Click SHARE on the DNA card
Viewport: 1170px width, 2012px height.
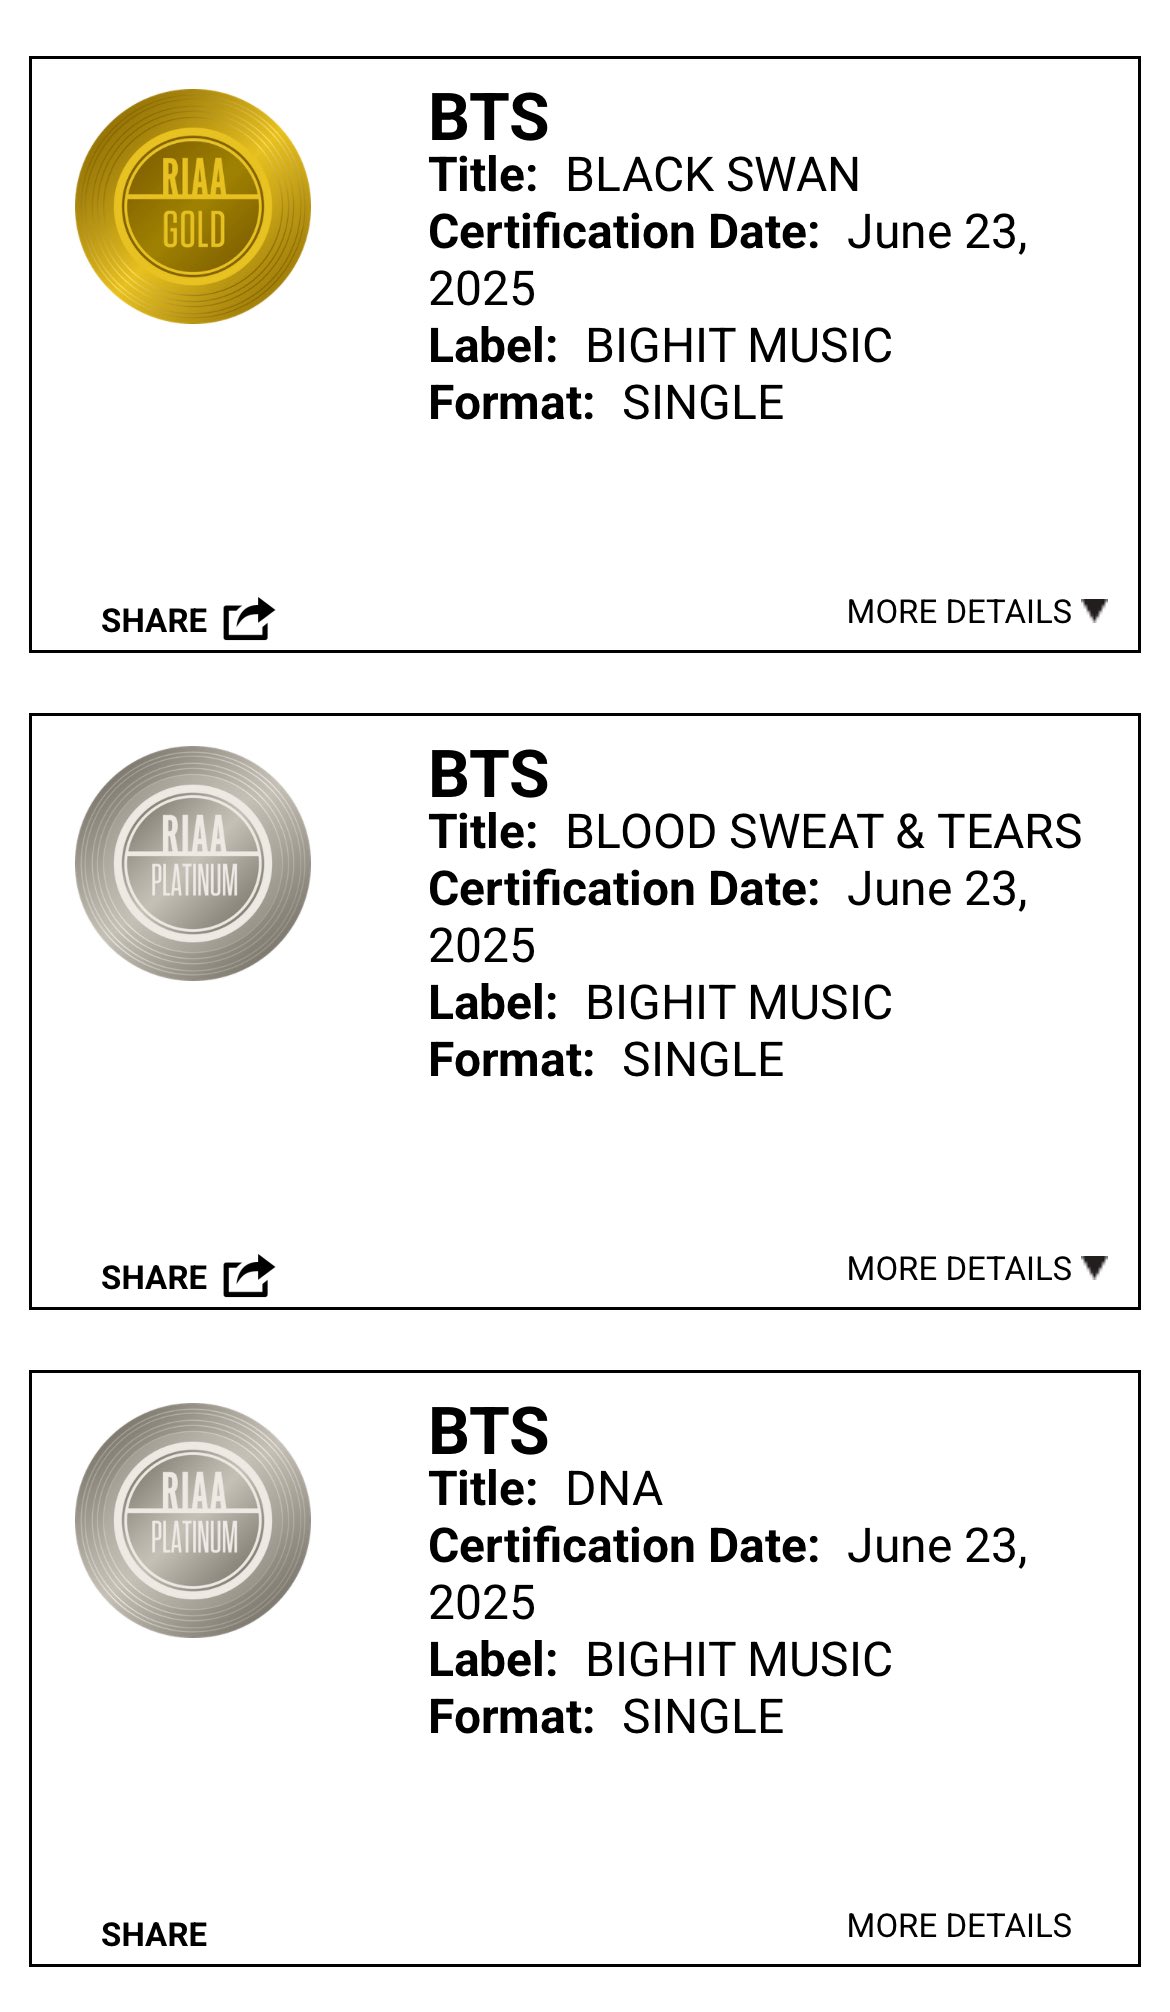[154, 1935]
